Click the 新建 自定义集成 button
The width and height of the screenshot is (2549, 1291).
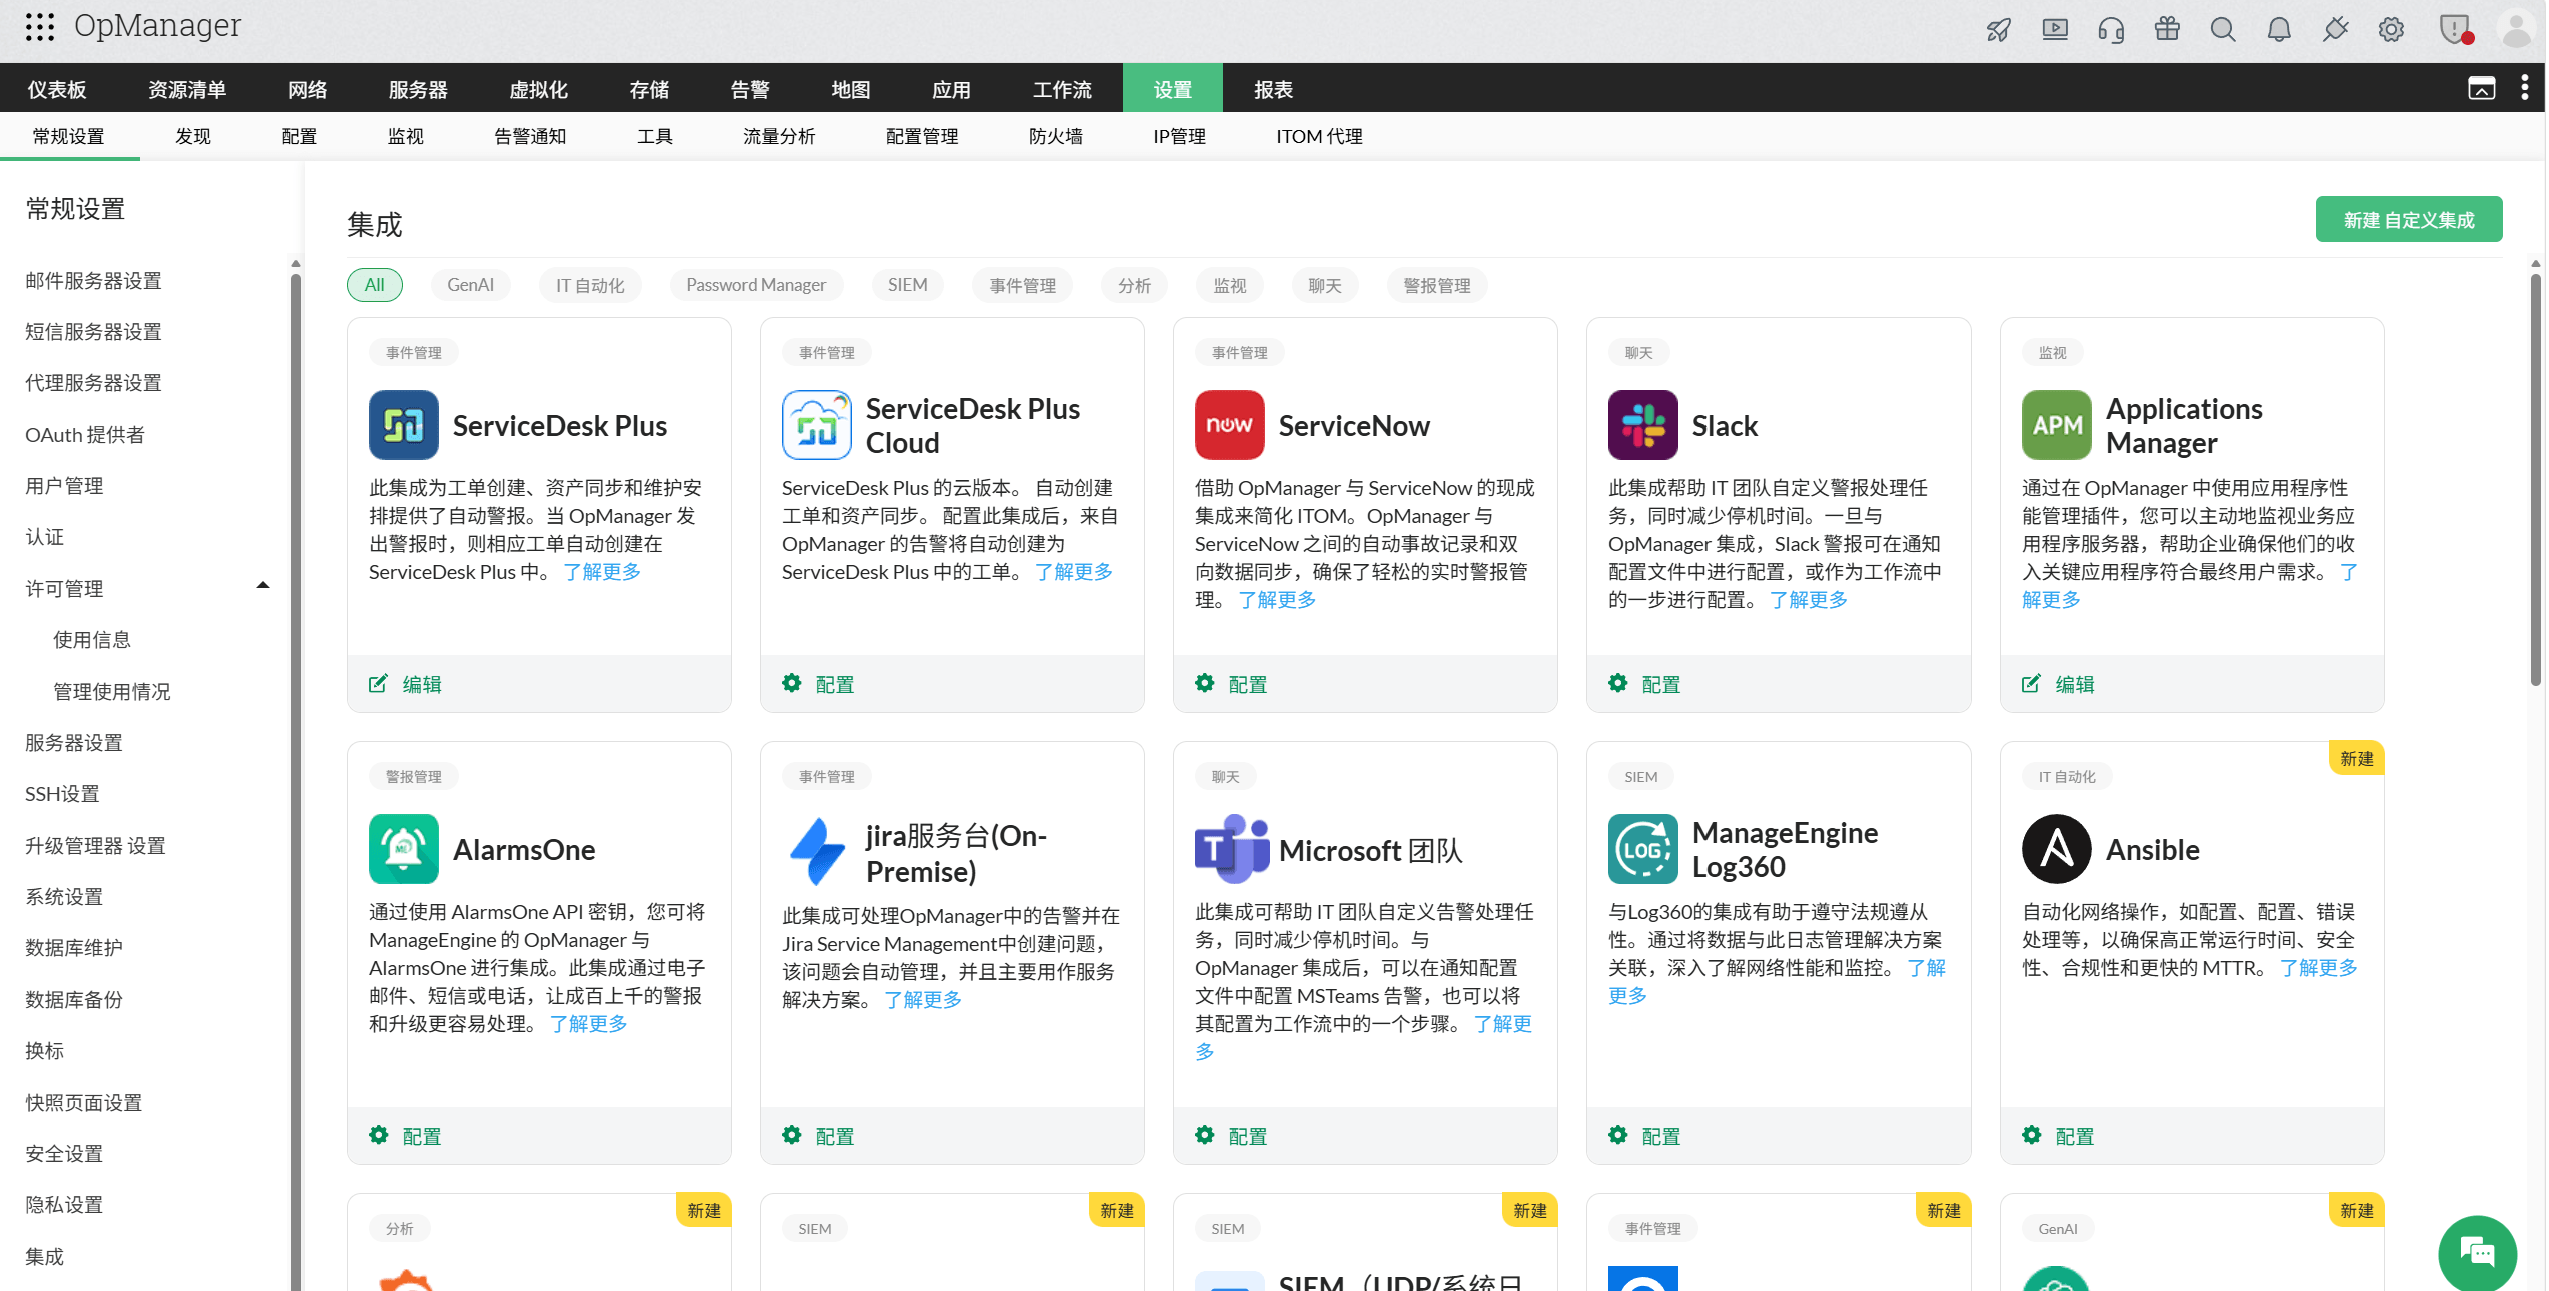[x=2409, y=219]
